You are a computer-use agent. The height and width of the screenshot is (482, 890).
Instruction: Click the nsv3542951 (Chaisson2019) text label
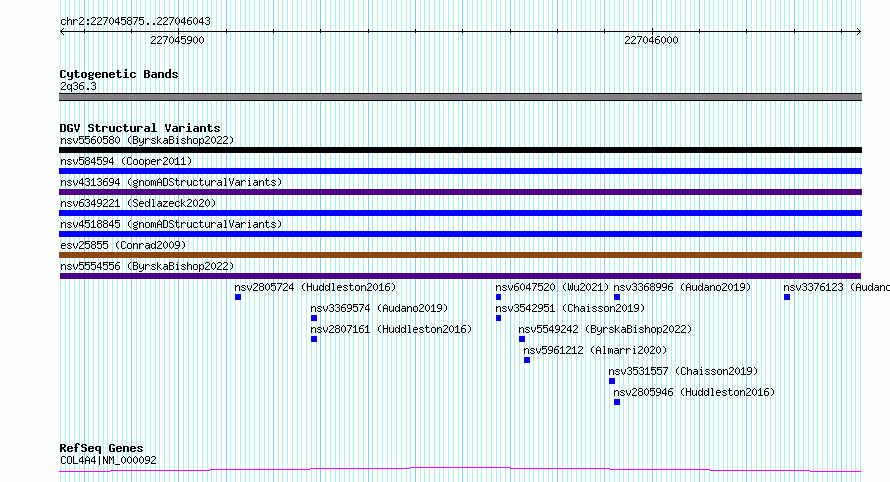coord(570,308)
